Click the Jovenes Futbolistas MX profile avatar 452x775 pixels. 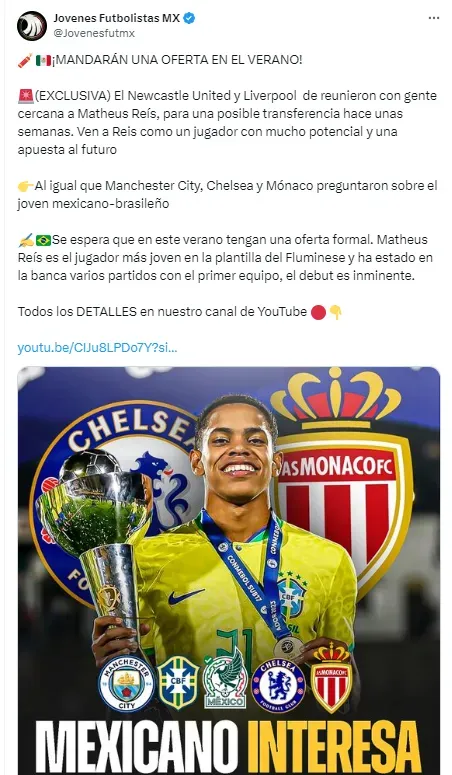[x=32, y=26]
